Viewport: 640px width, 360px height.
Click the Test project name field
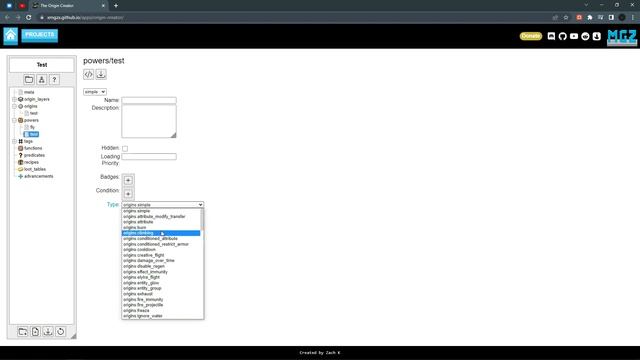click(42, 65)
